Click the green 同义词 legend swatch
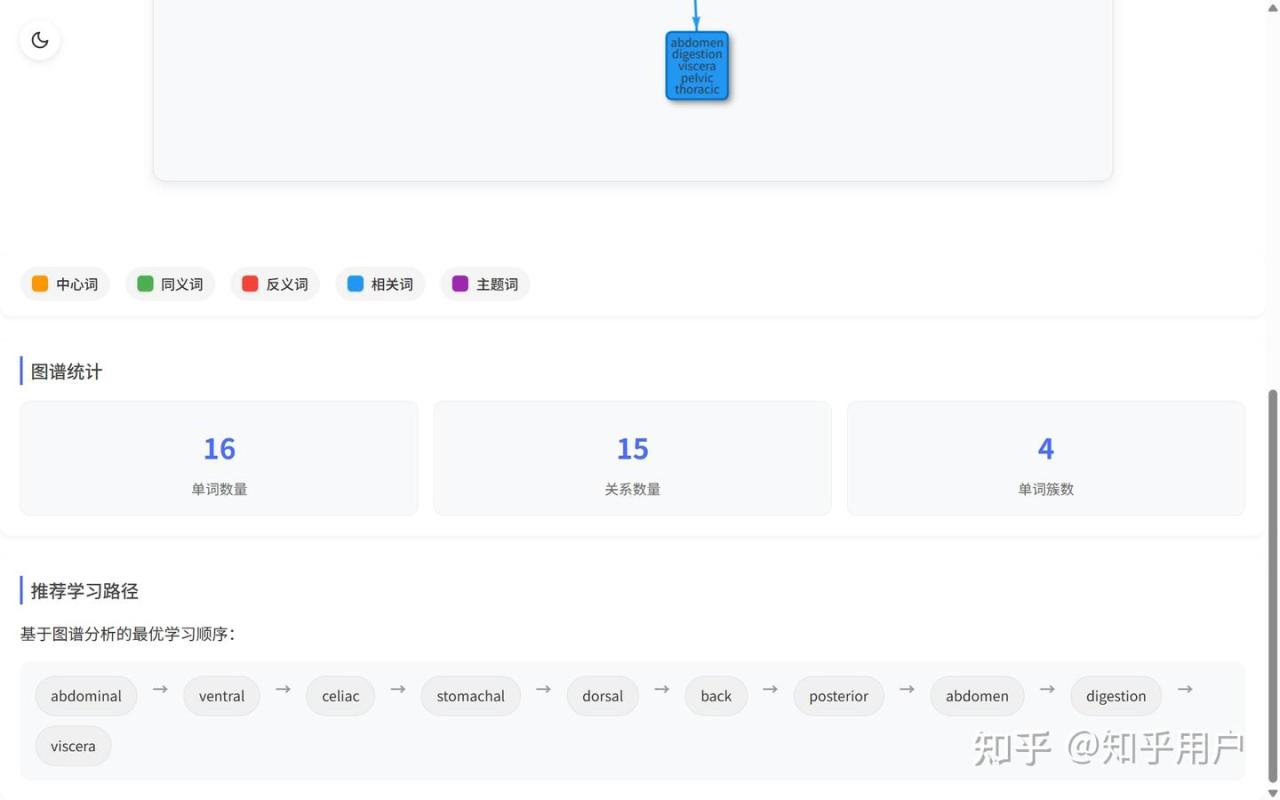The image size is (1280, 800). (145, 284)
